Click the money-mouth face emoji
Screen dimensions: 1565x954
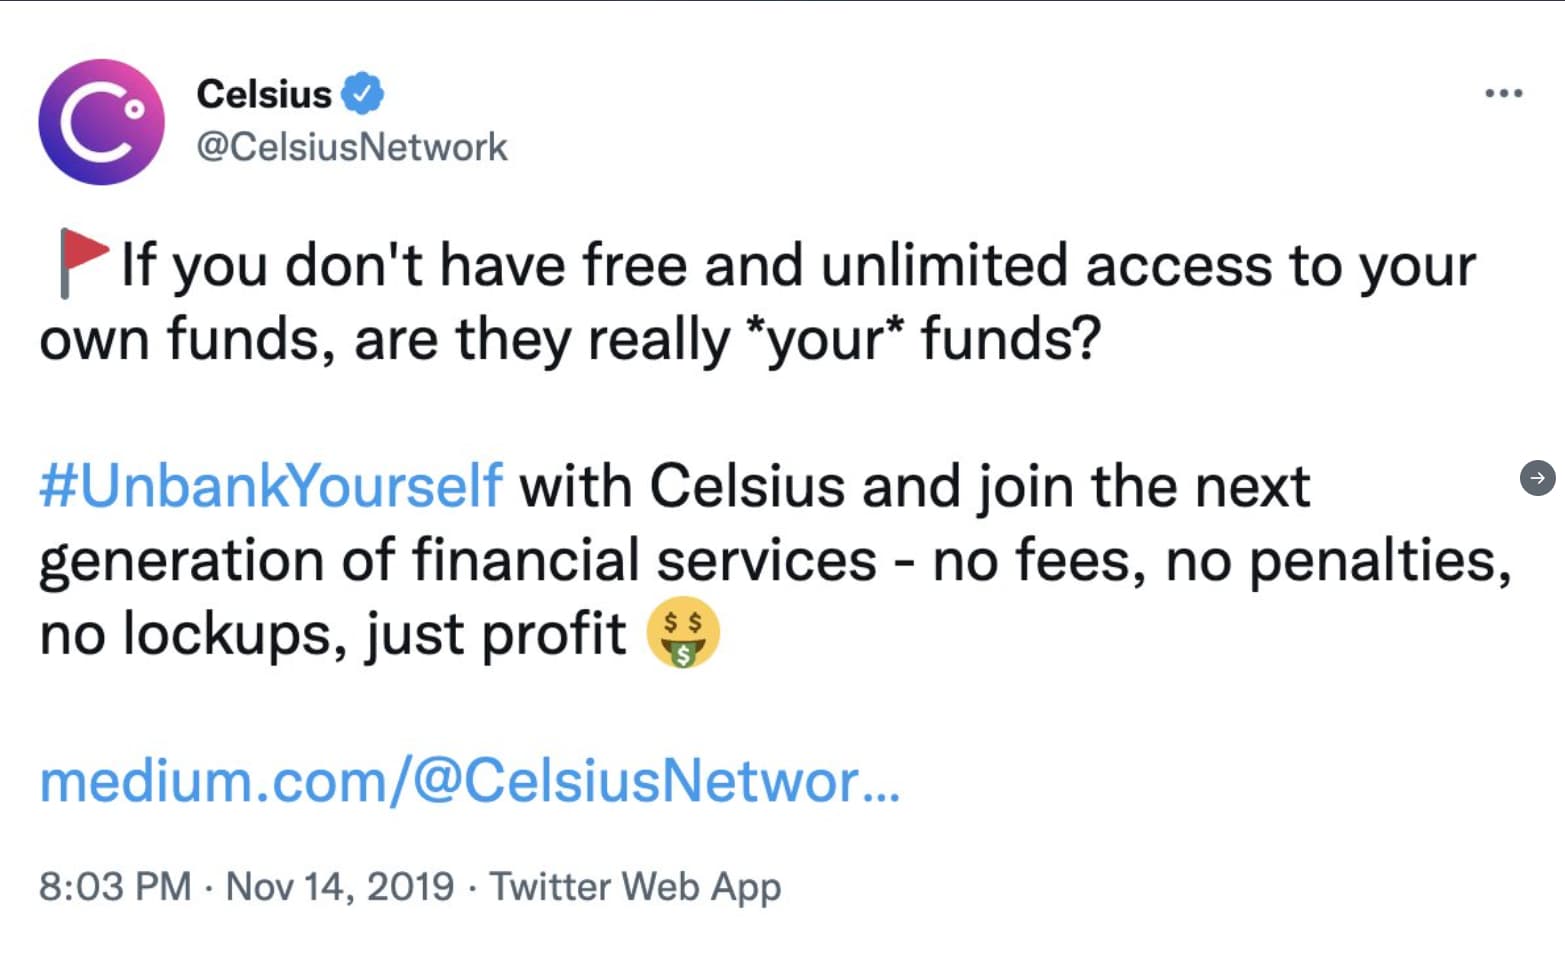(x=683, y=633)
